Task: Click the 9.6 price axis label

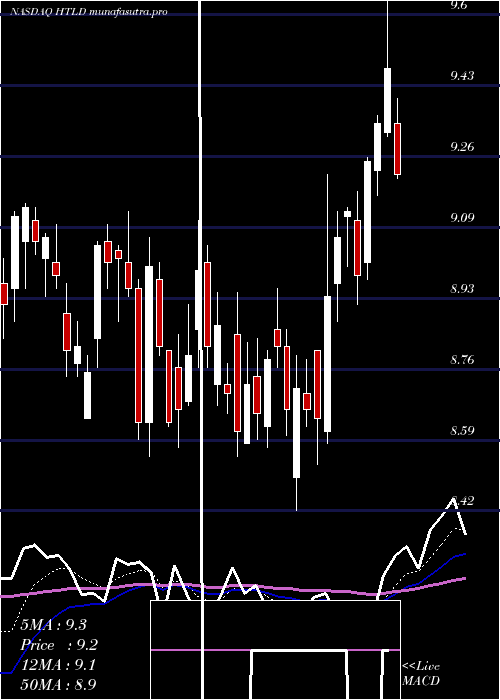Action: 458,5
